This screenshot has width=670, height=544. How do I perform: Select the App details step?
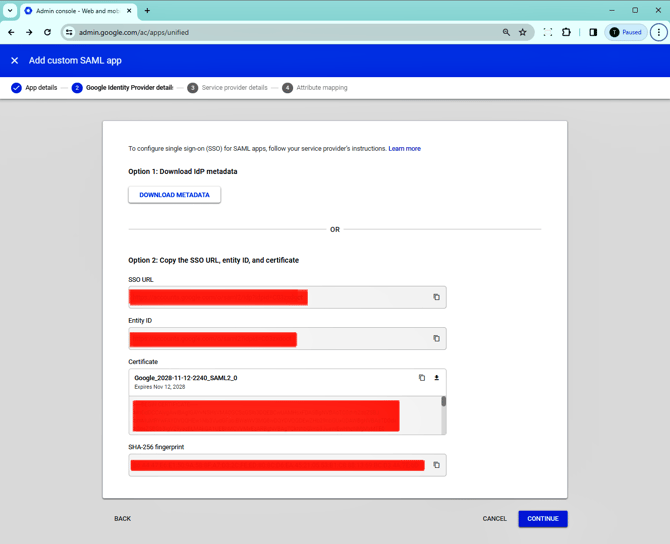34,88
